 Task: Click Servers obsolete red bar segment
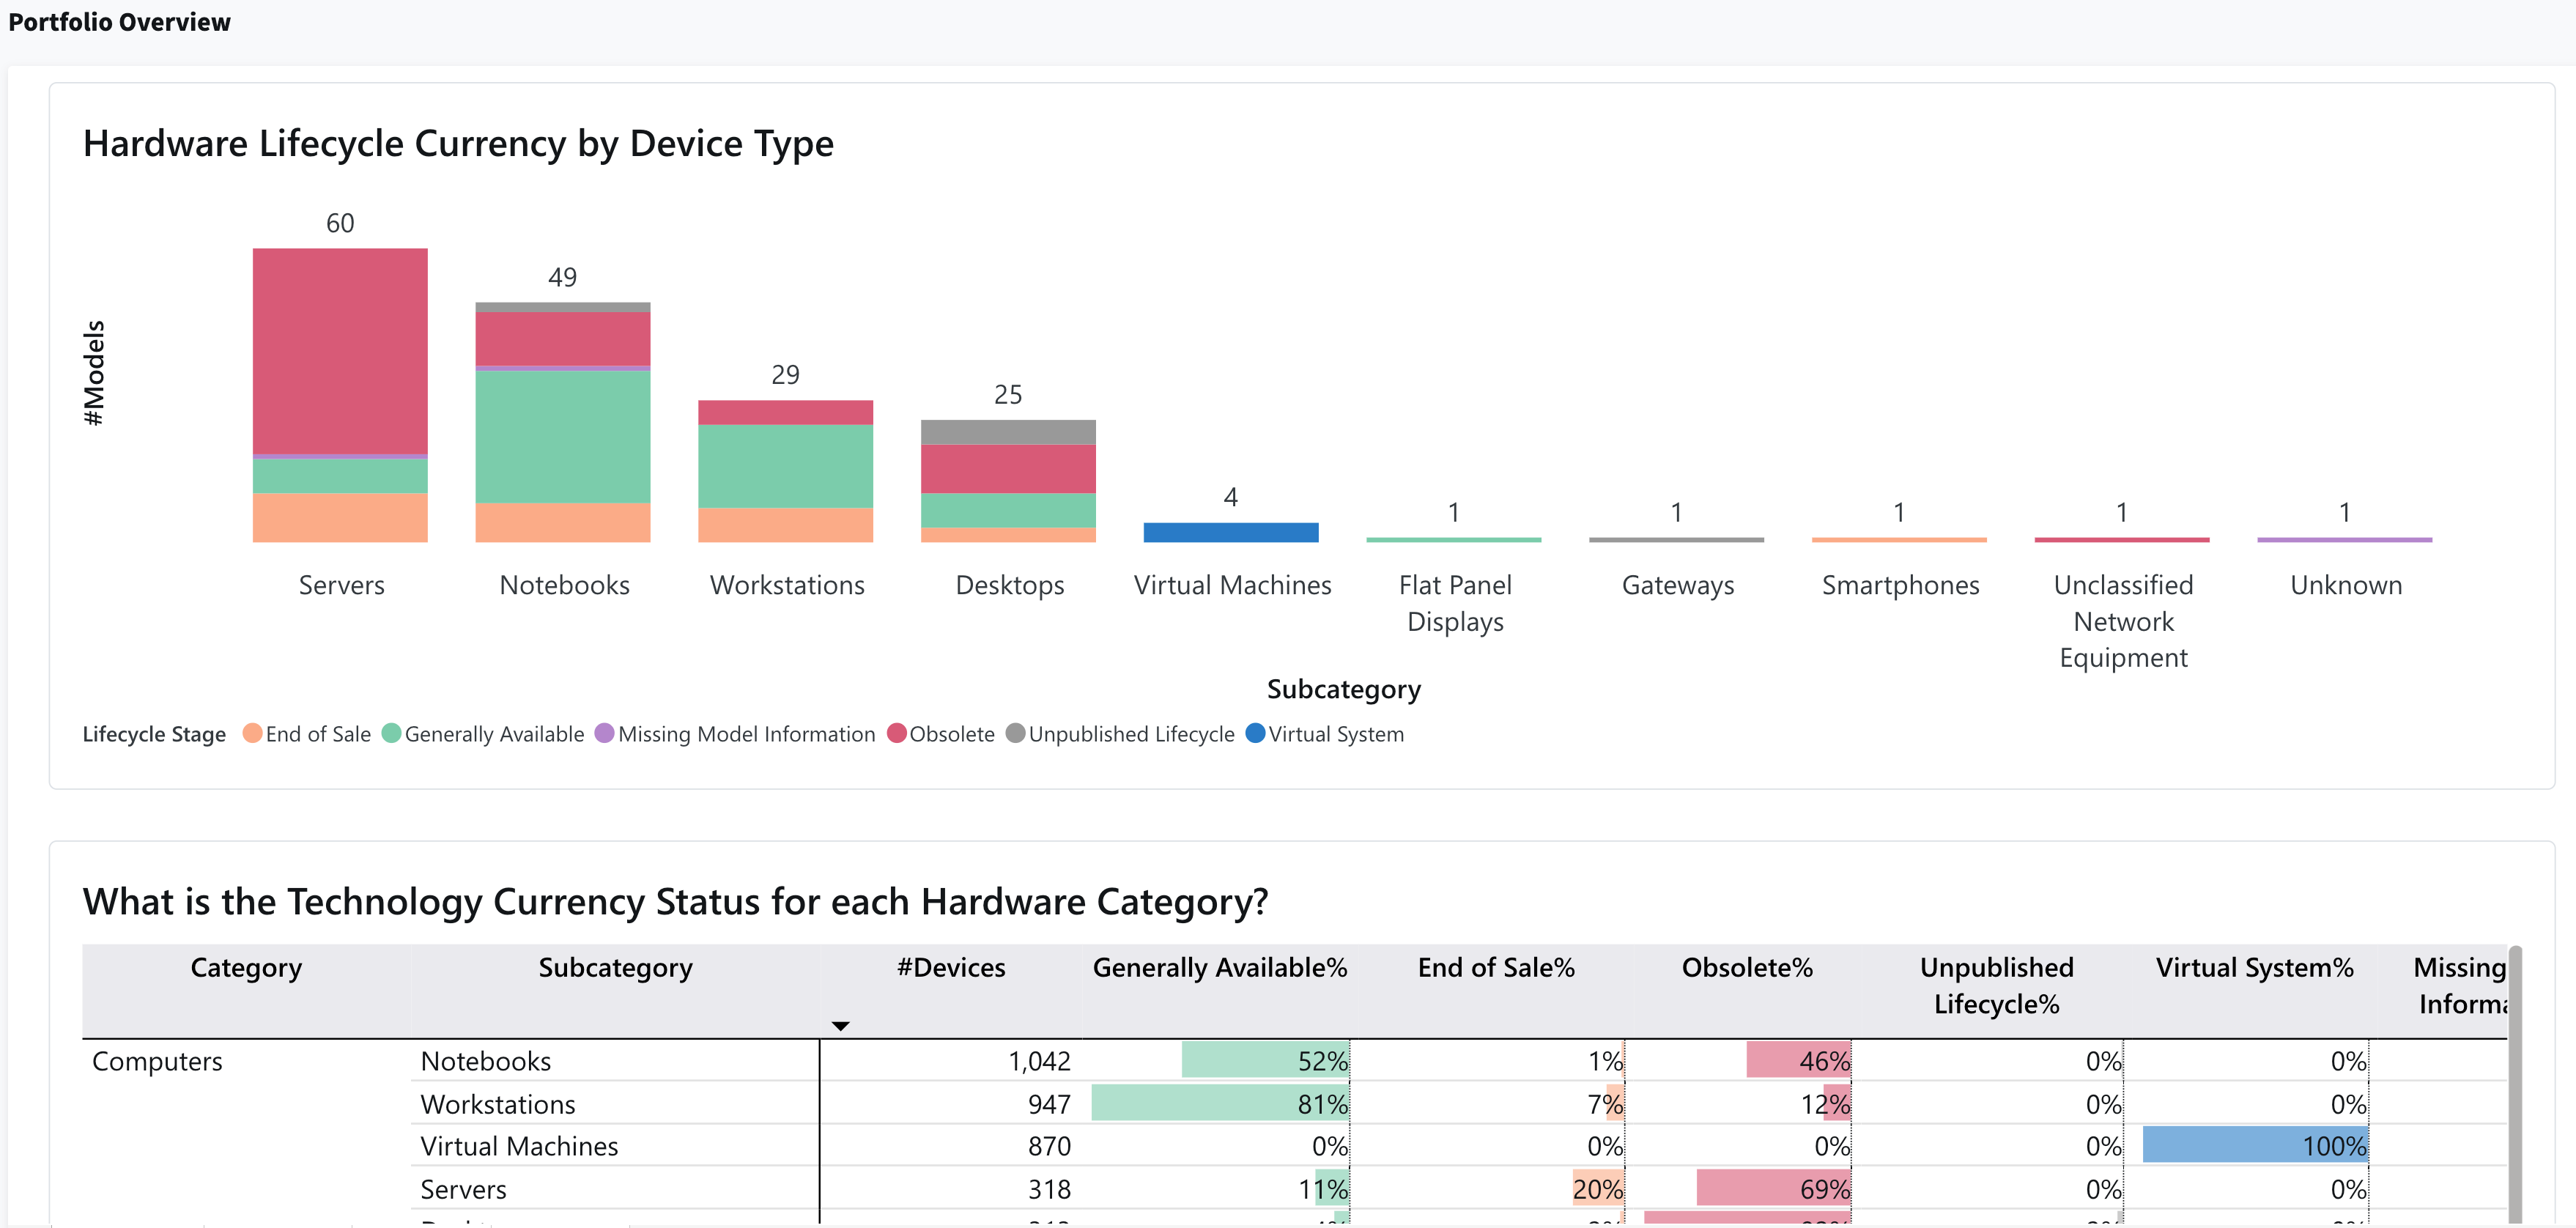pos(340,350)
